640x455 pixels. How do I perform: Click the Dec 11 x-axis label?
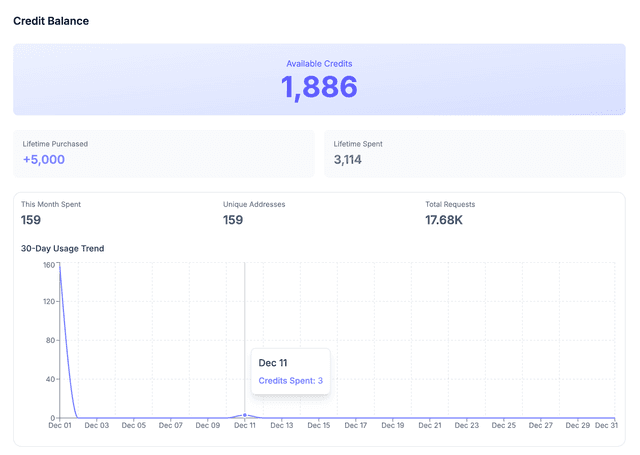click(x=245, y=425)
